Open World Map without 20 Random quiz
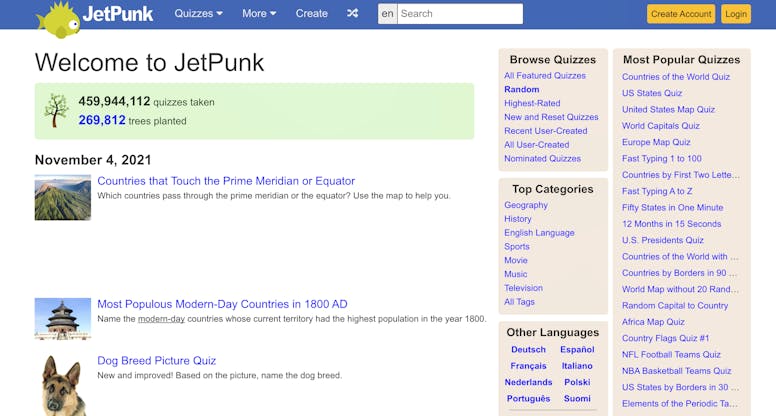This screenshot has height=416, width=776. 680,289
